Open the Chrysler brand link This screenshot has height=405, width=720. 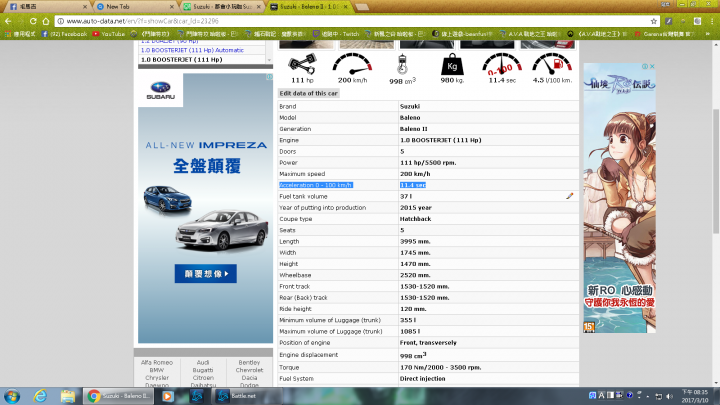click(157, 377)
